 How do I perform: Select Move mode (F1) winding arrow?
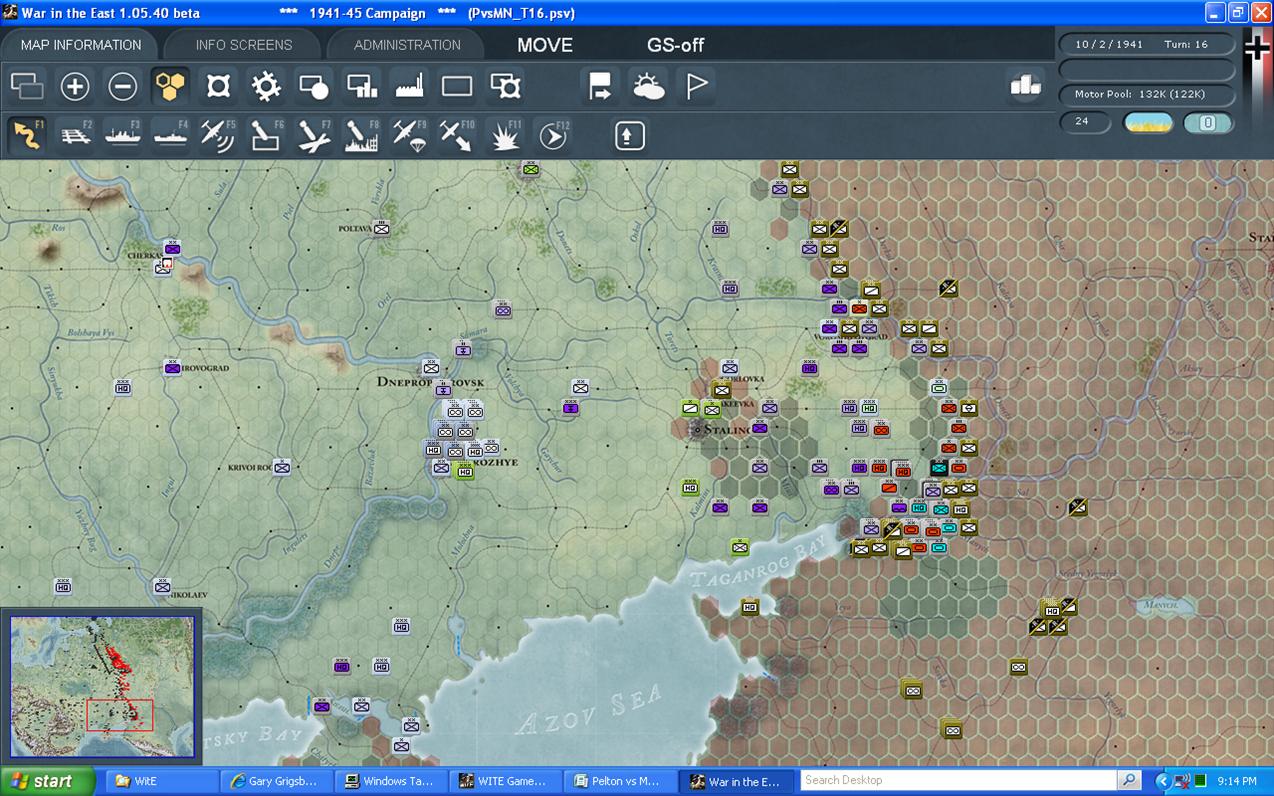[27, 135]
